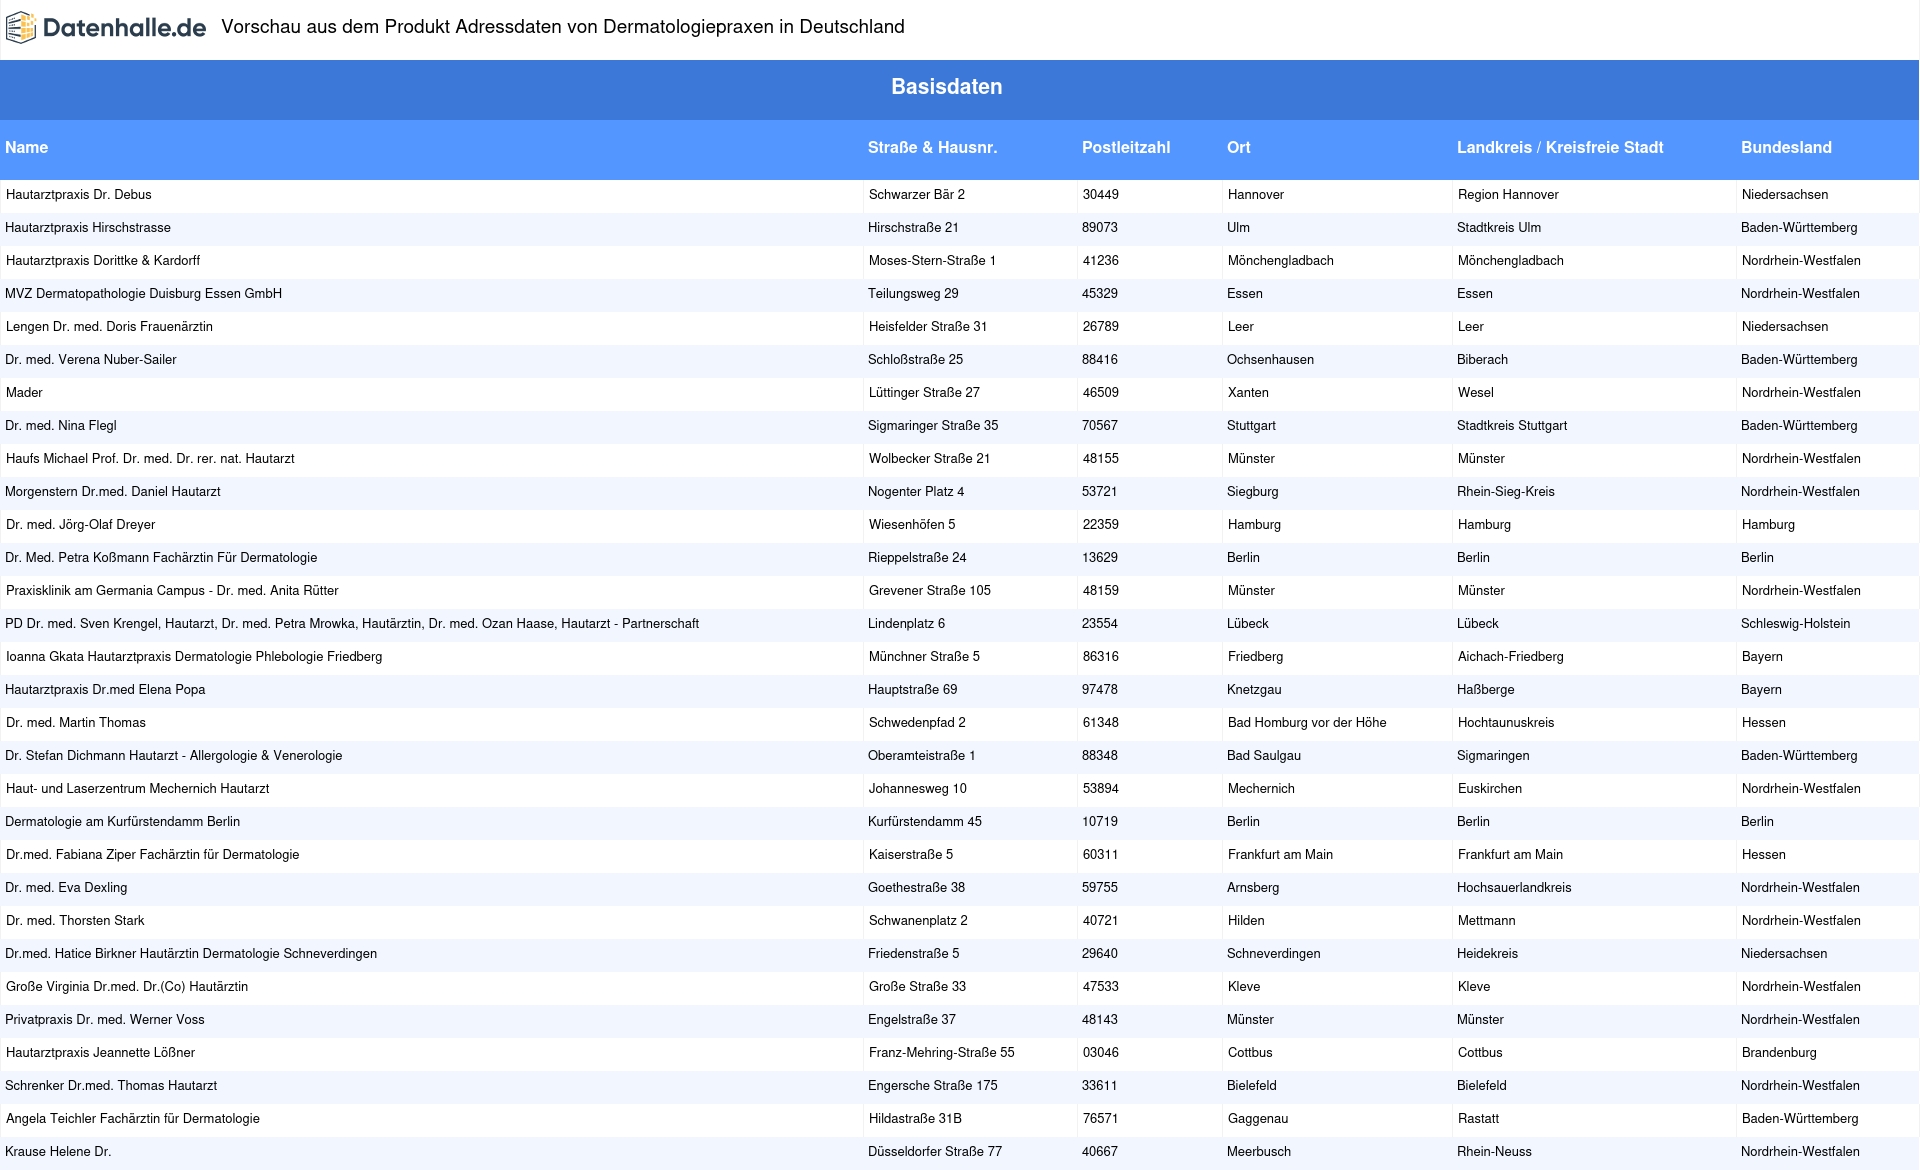Select Dermatologie am Kurfürstendamm Berlin

pyautogui.click(x=123, y=822)
